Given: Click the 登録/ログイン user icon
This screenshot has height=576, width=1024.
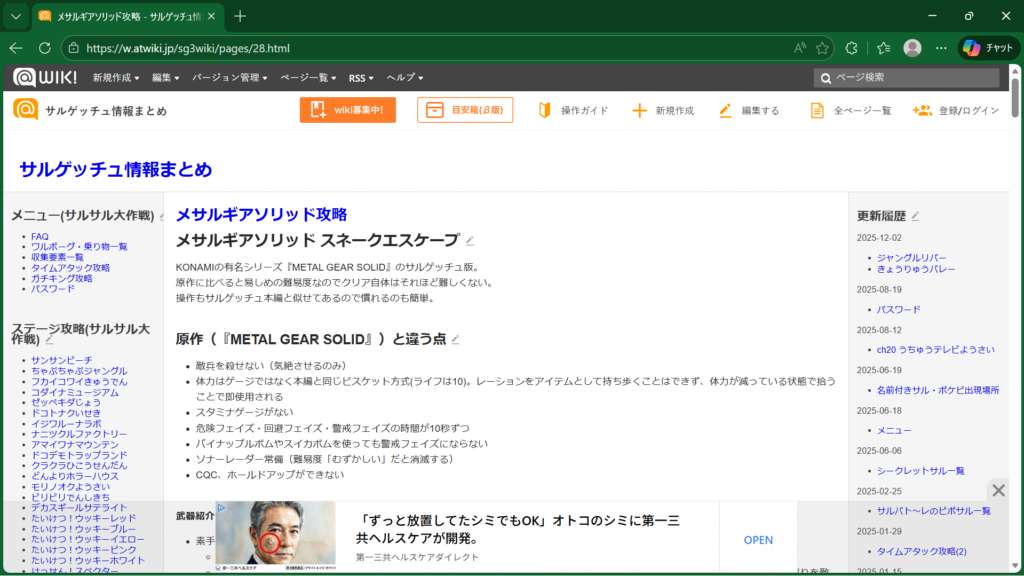Looking at the screenshot, I should 922,110.
